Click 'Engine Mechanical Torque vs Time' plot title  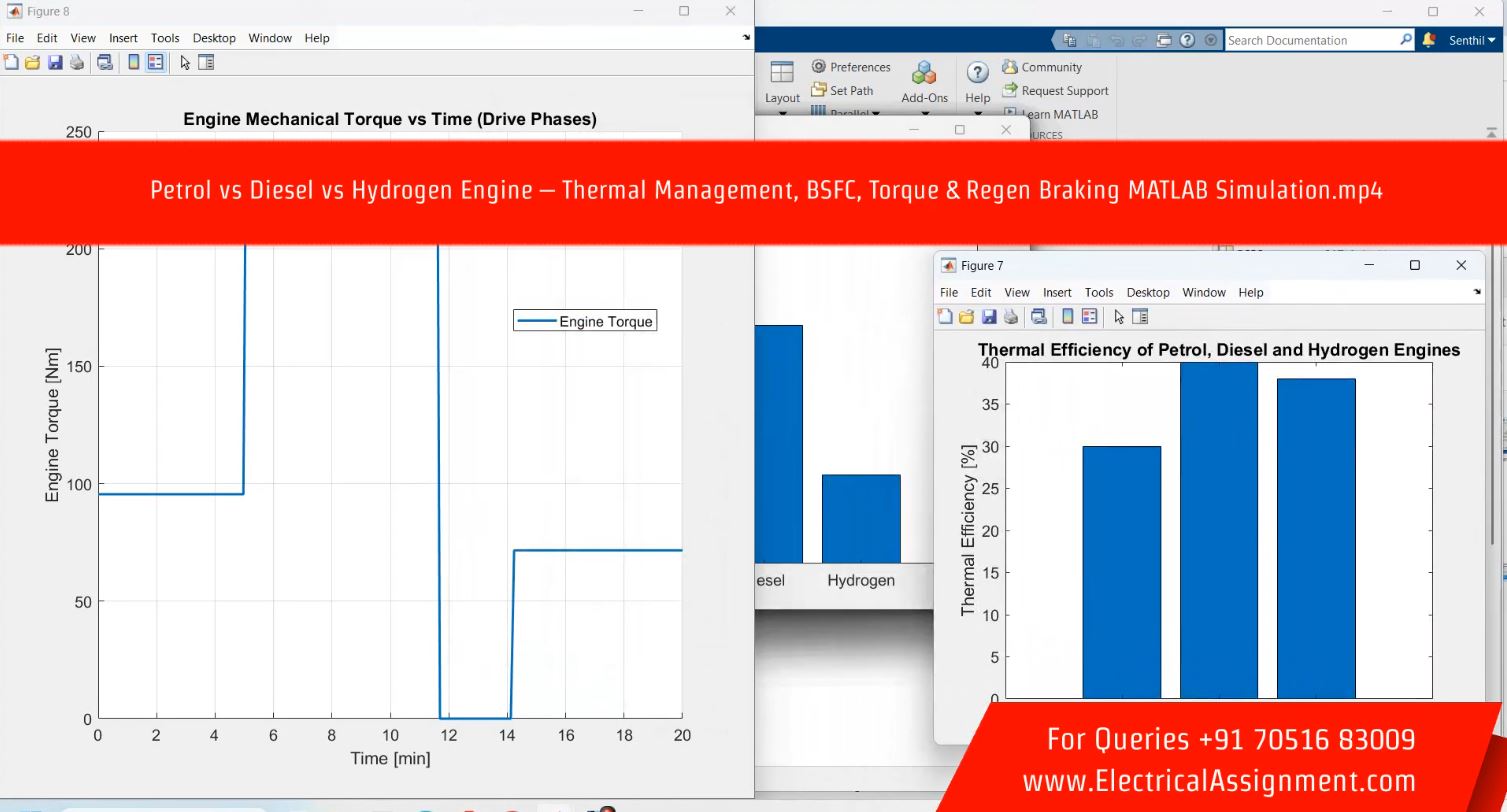click(x=390, y=119)
